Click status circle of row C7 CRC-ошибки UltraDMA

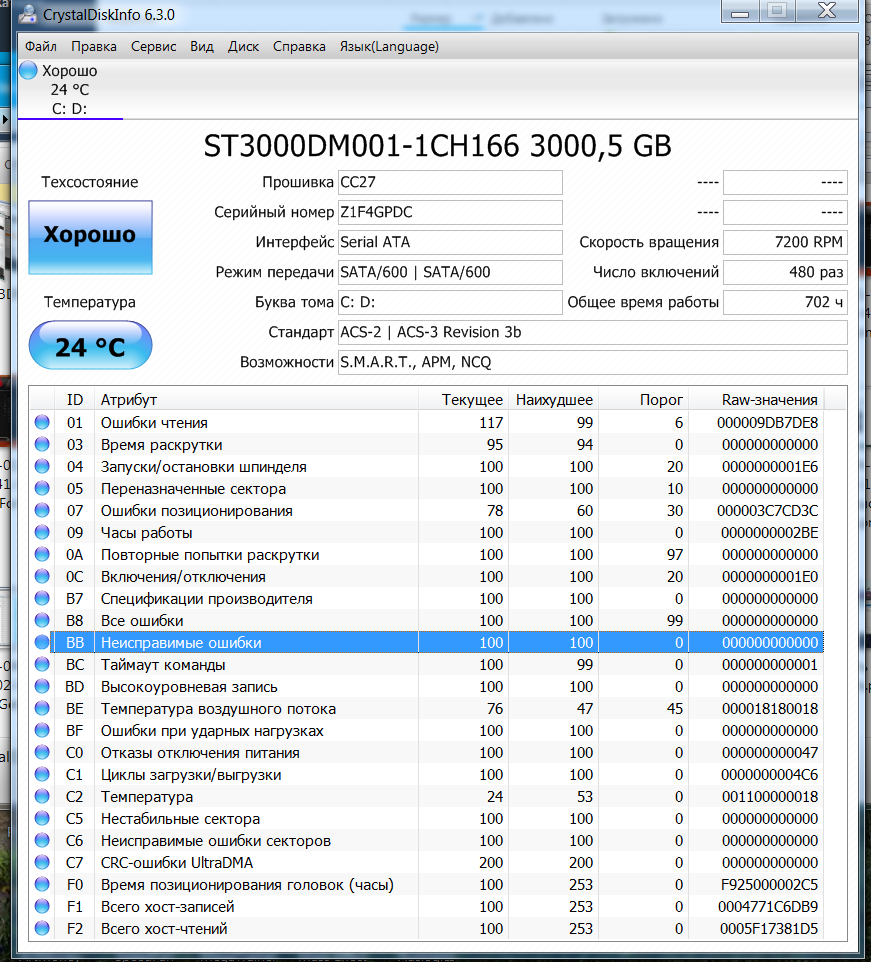click(x=42, y=863)
